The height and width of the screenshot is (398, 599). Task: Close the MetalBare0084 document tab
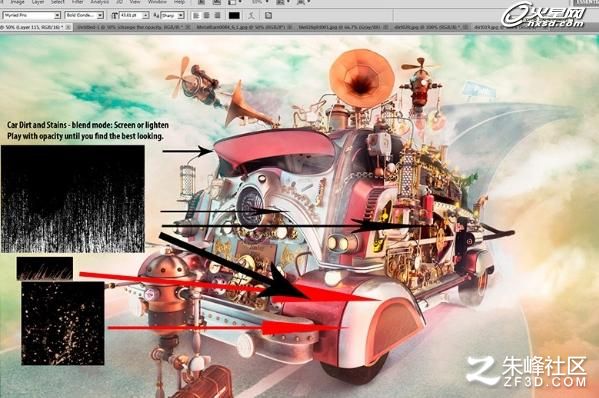(290, 27)
